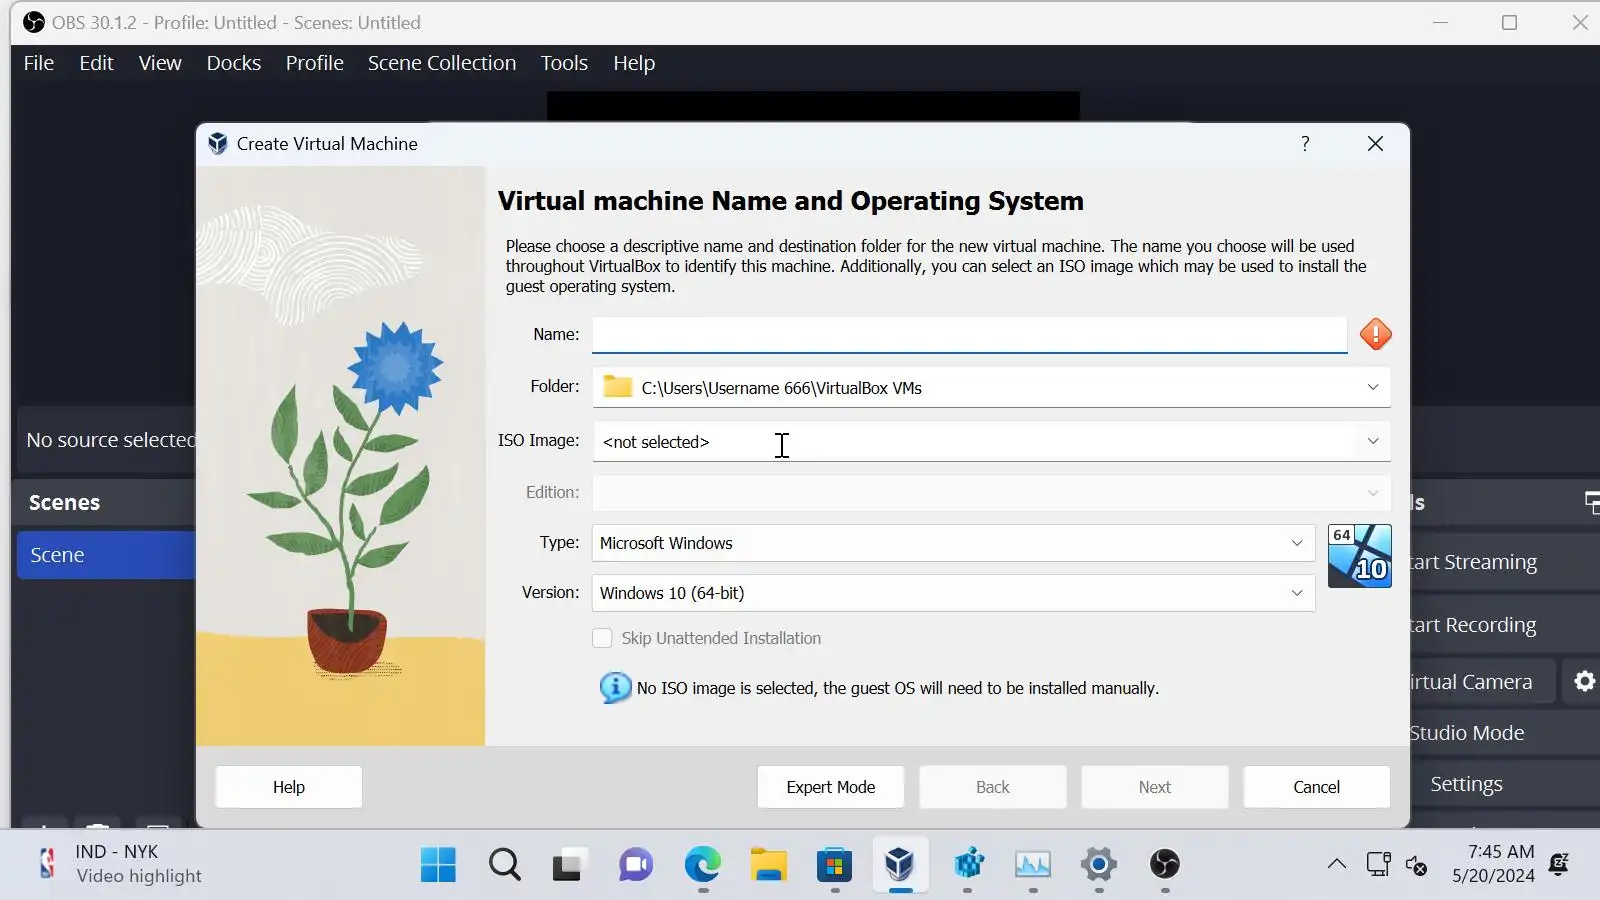
Task: Click the muted volume tray icon
Action: pyautogui.click(x=1416, y=865)
